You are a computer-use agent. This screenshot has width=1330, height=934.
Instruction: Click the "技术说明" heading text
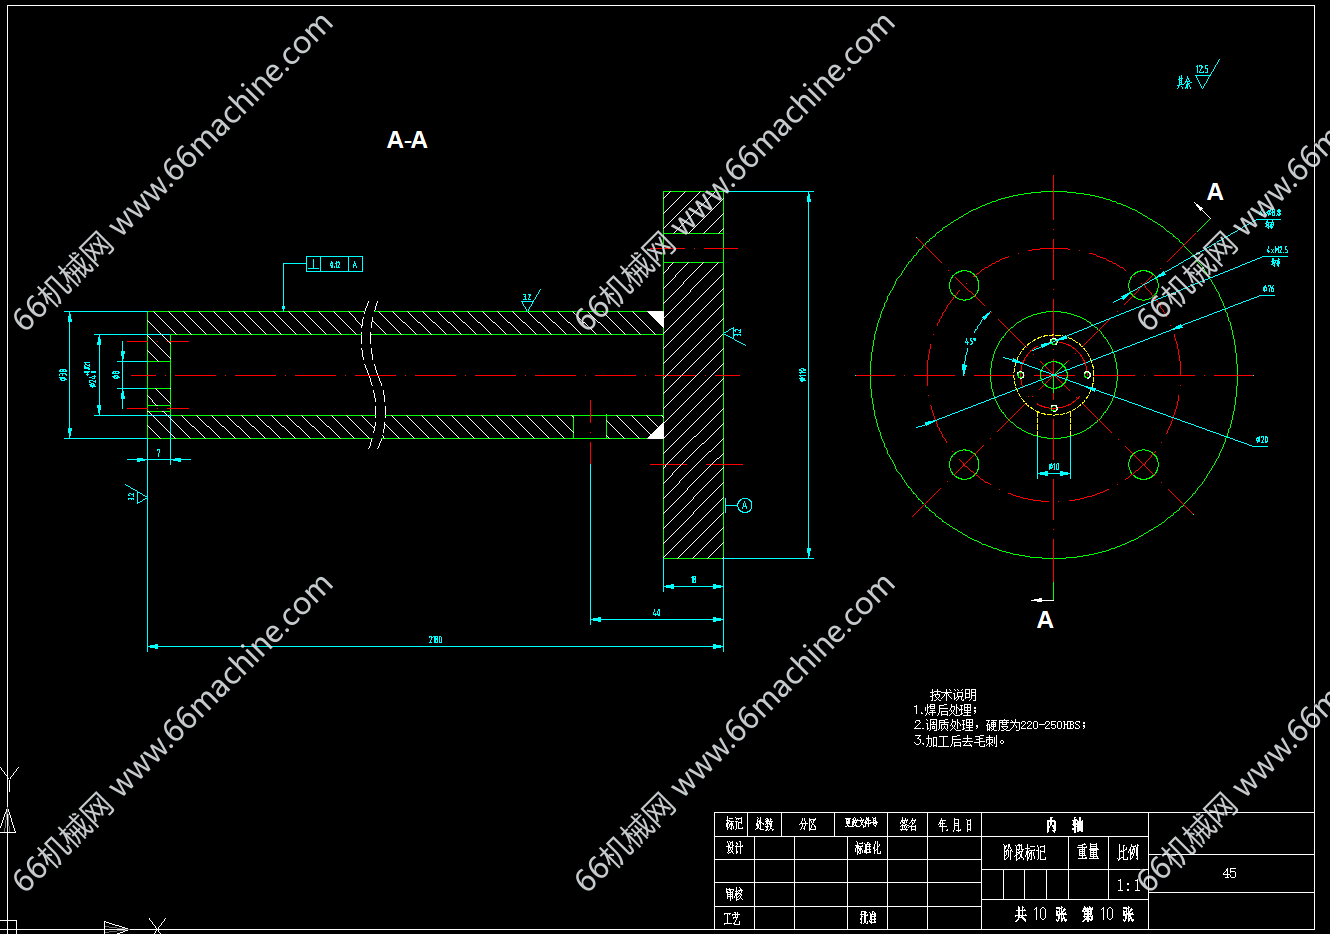click(x=953, y=695)
